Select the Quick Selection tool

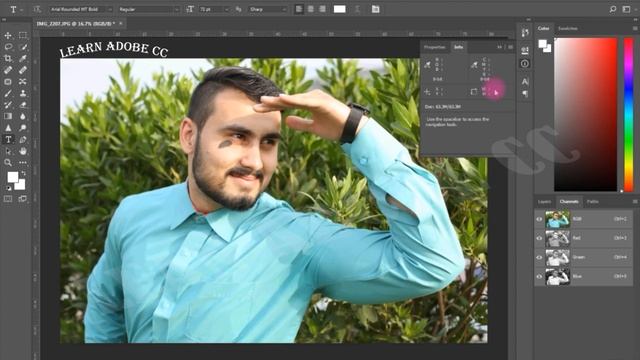click(x=23, y=47)
